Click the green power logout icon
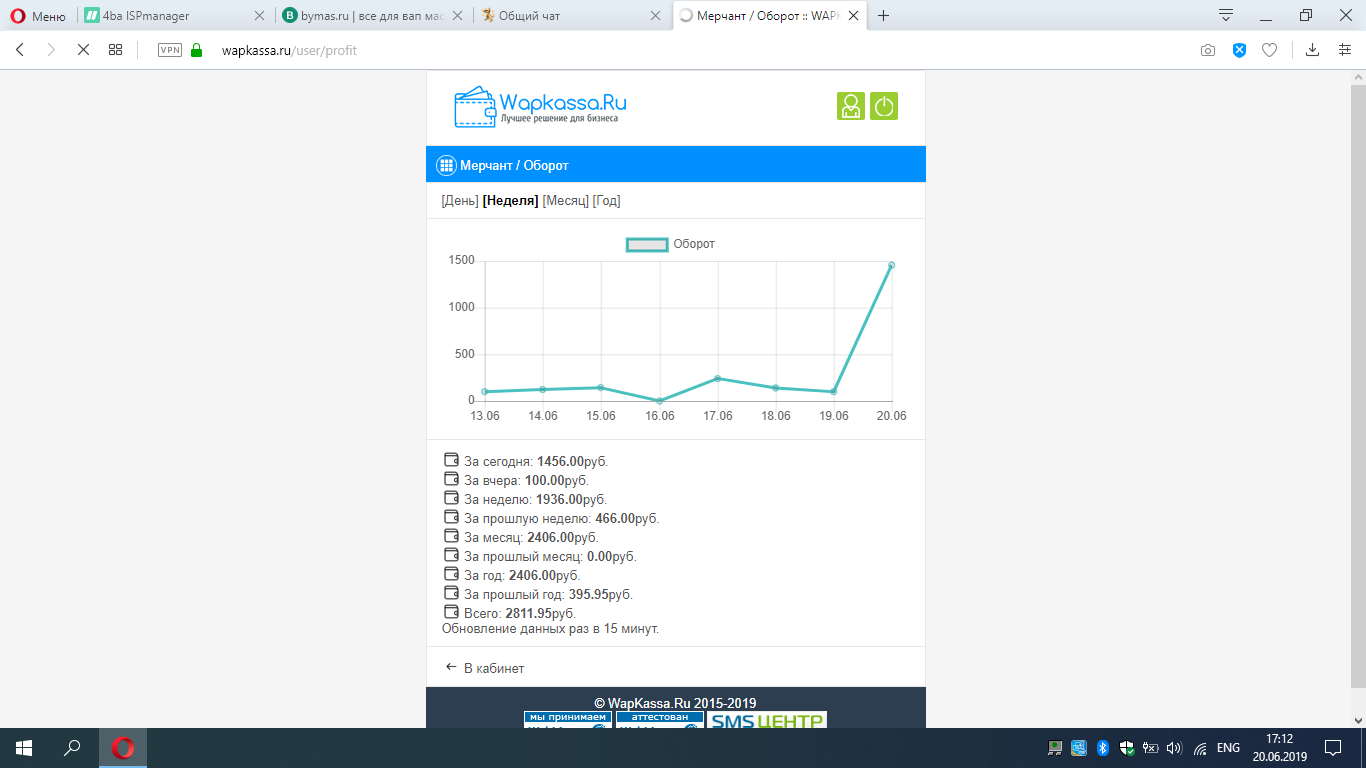Viewport: 1366px width, 768px height. point(884,106)
